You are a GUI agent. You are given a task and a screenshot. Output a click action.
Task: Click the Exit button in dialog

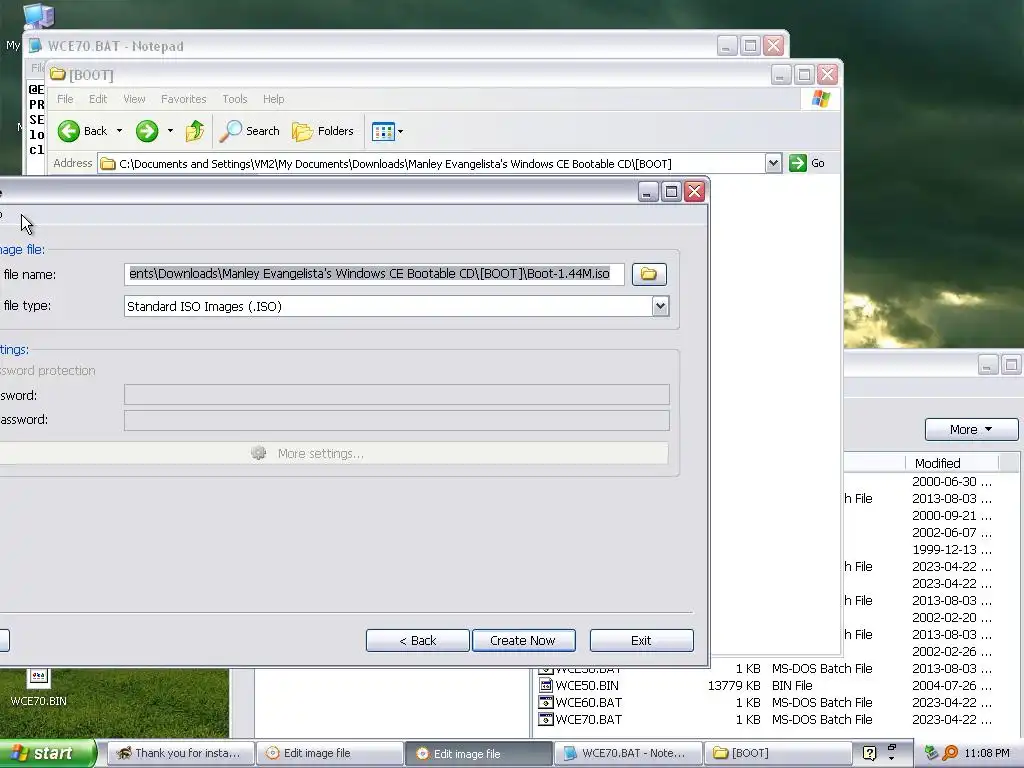tap(641, 641)
